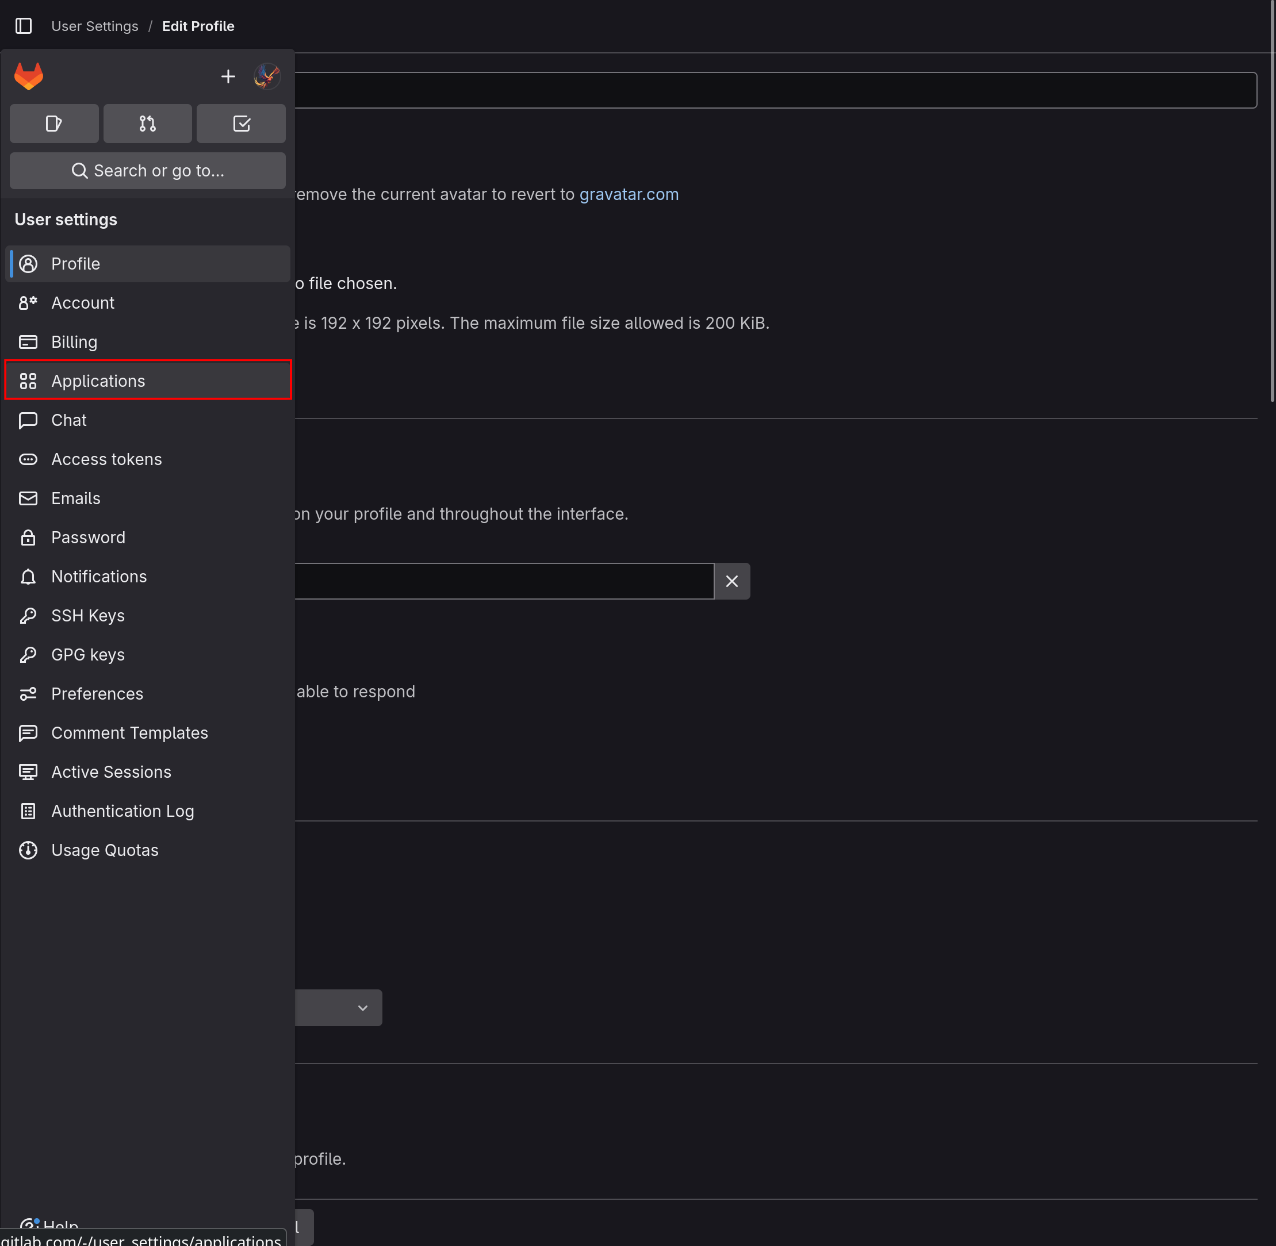Viewport: 1276px width, 1246px height.
Task: Open the to-do list checkmark icon
Action: pyautogui.click(x=241, y=123)
